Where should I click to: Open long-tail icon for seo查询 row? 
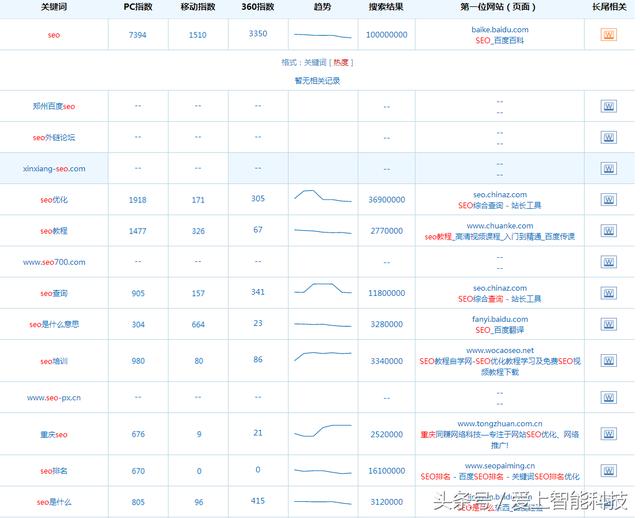pyautogui.click(x=609, y=293)
